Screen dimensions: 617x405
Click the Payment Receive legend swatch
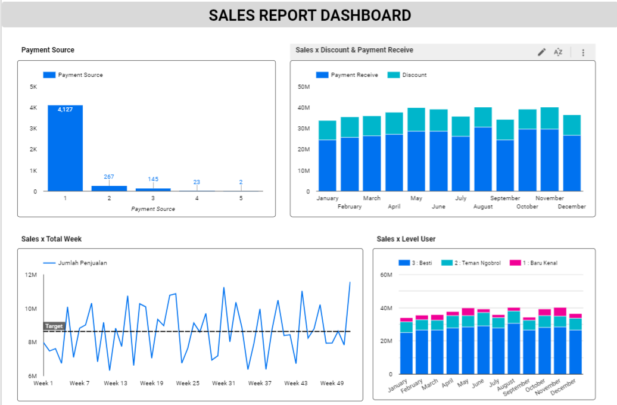click(x=322, y=75)
